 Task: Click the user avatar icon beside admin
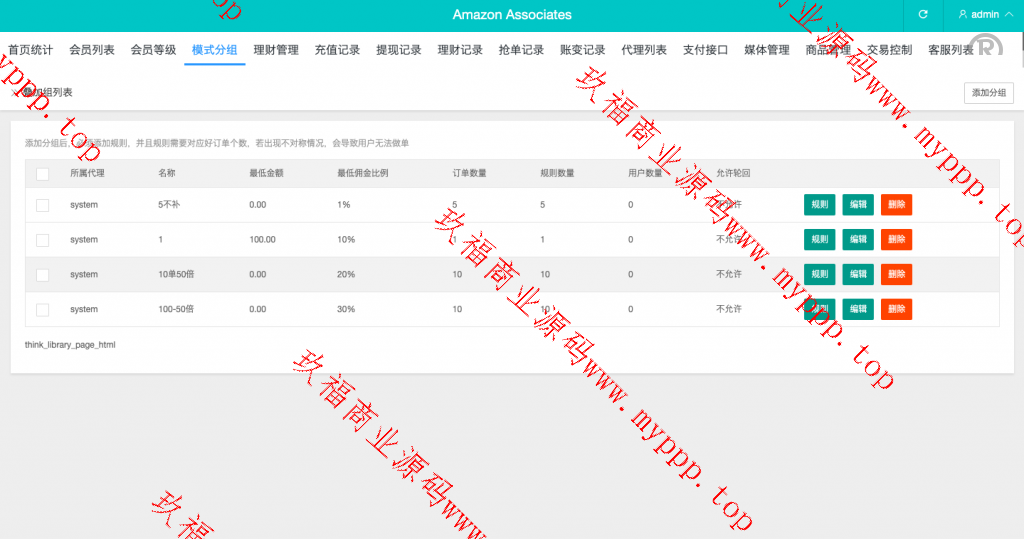pyautogui.click(x=963, y=15)
